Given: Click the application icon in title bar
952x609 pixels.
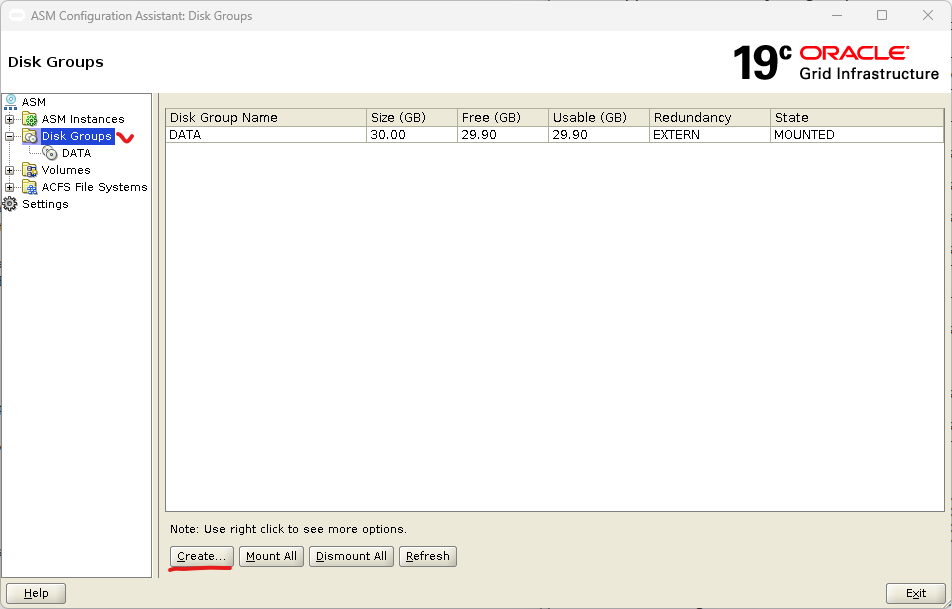Looking at the screenshot, I should [17, 16].
